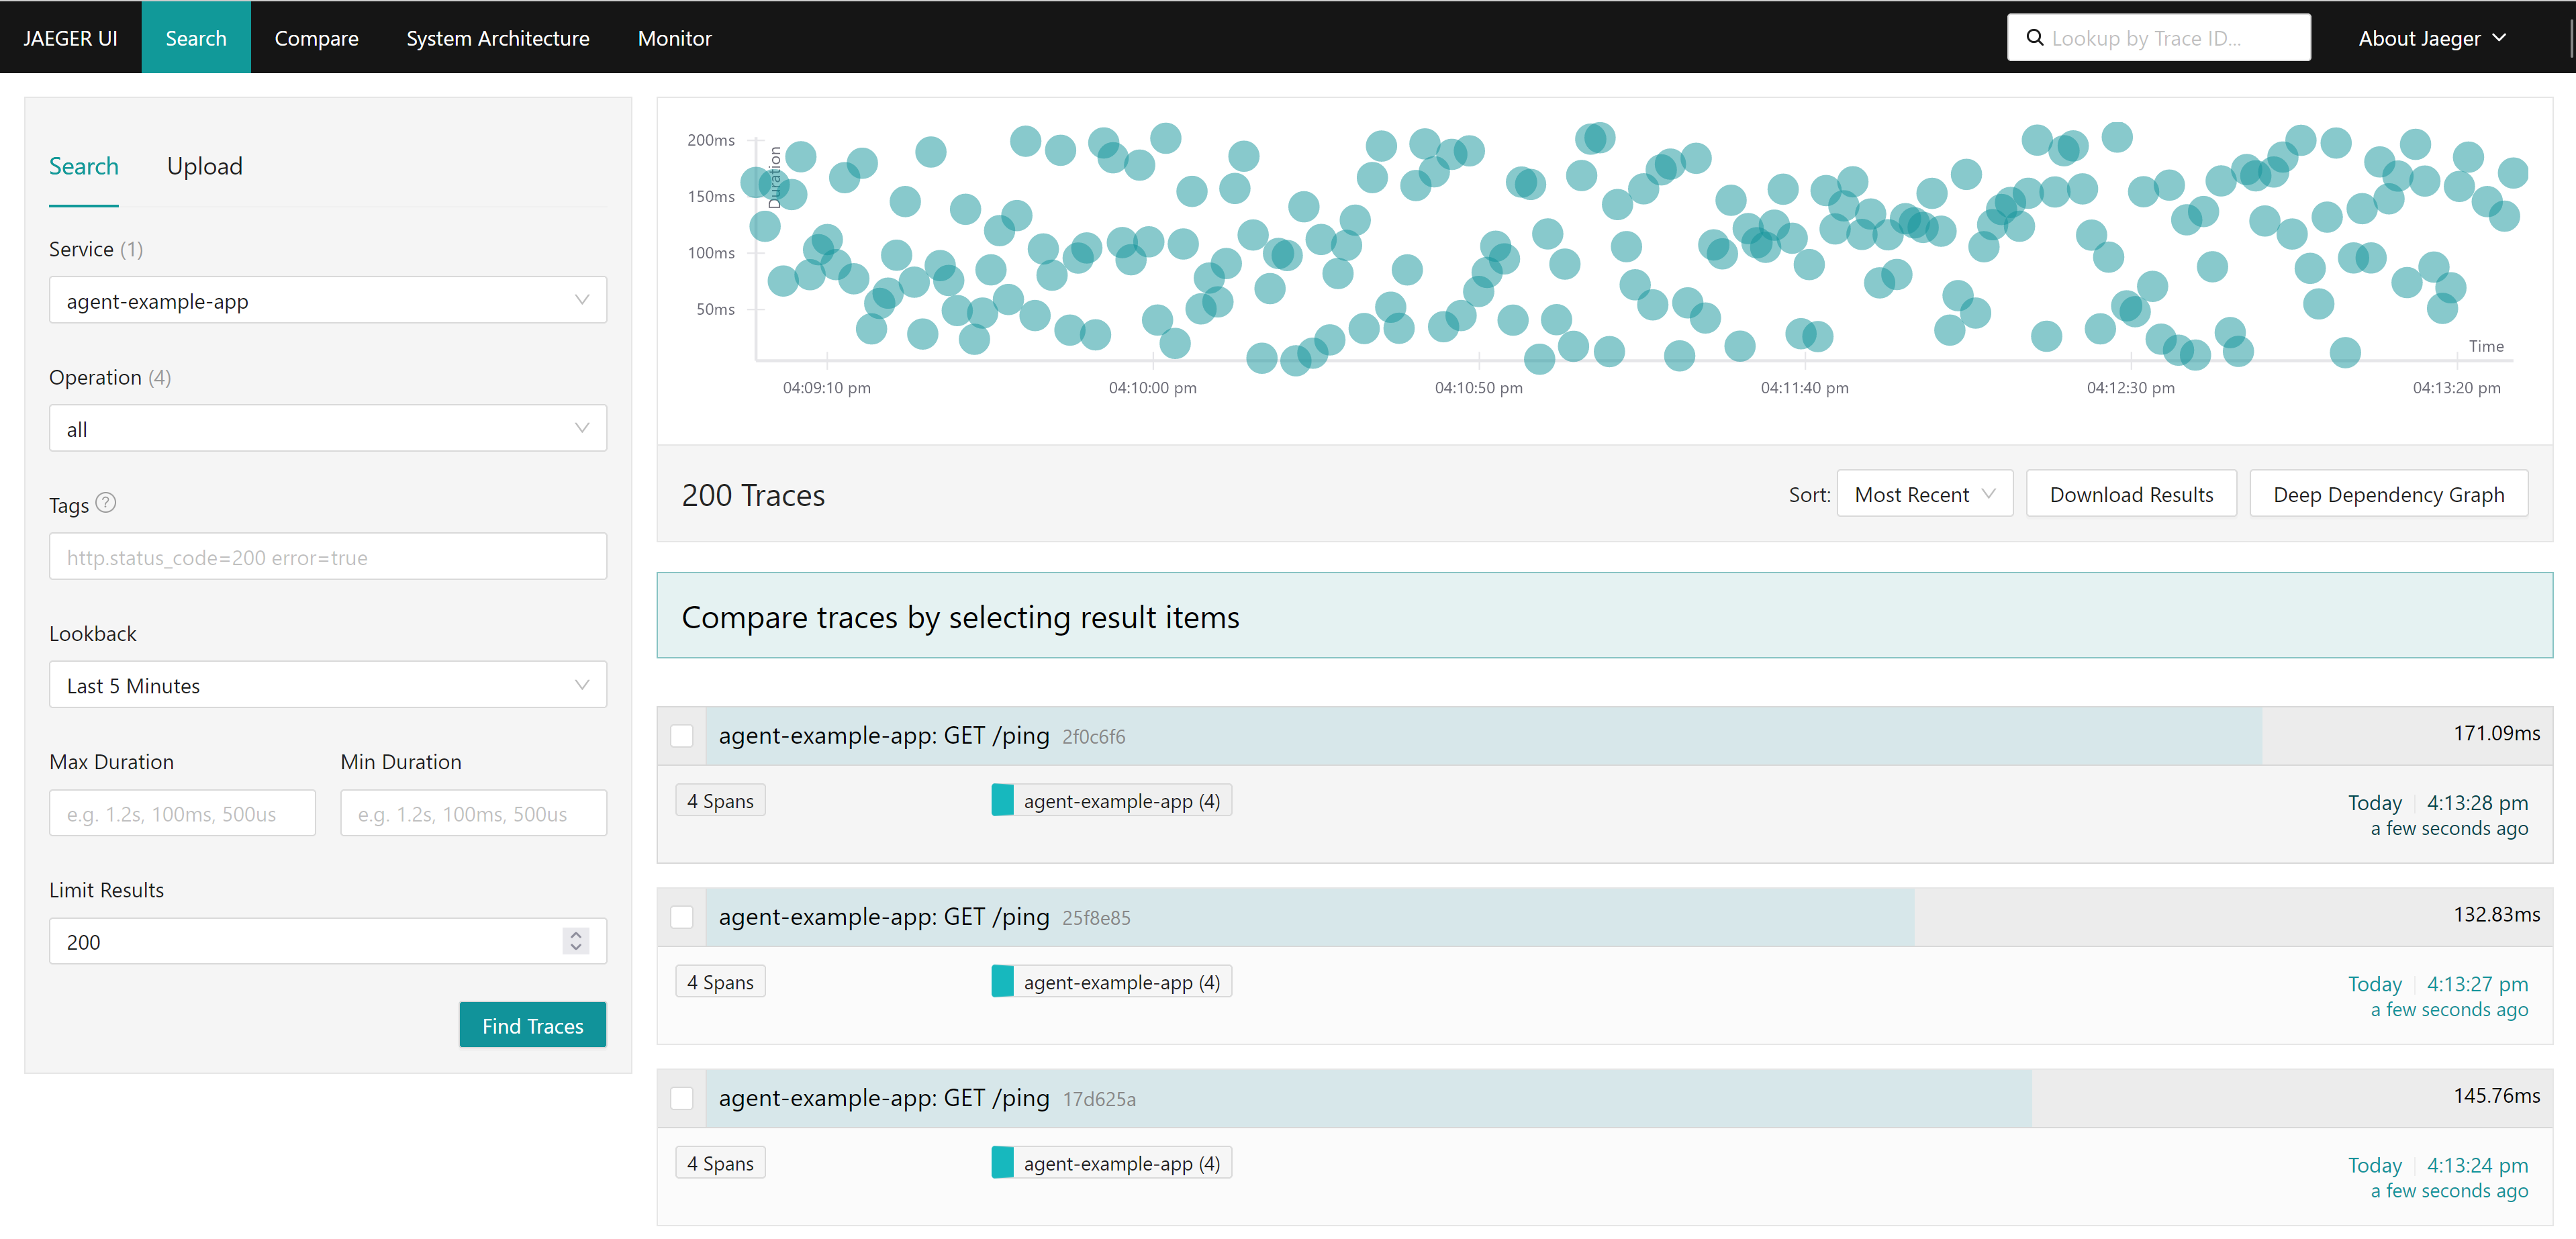Image resolution: width=2576 pixels, height=1239 pixels.
Task: Open the Deep Dependency Graph
Action: click(2387, 494)
